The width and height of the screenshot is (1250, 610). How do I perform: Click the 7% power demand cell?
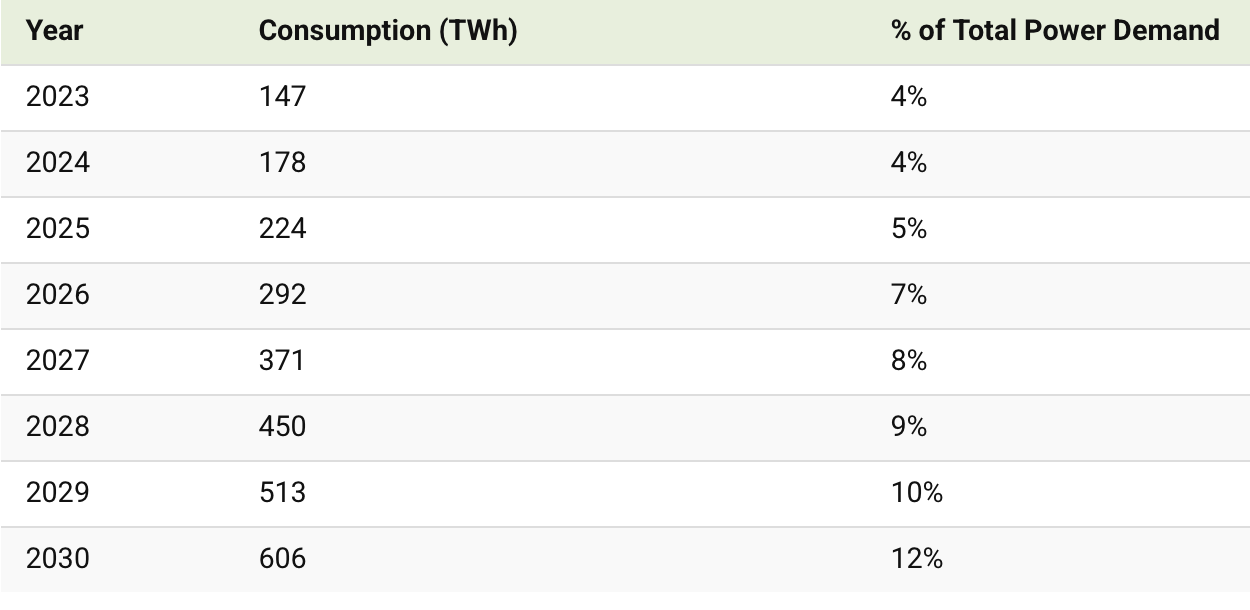(909, 295)
